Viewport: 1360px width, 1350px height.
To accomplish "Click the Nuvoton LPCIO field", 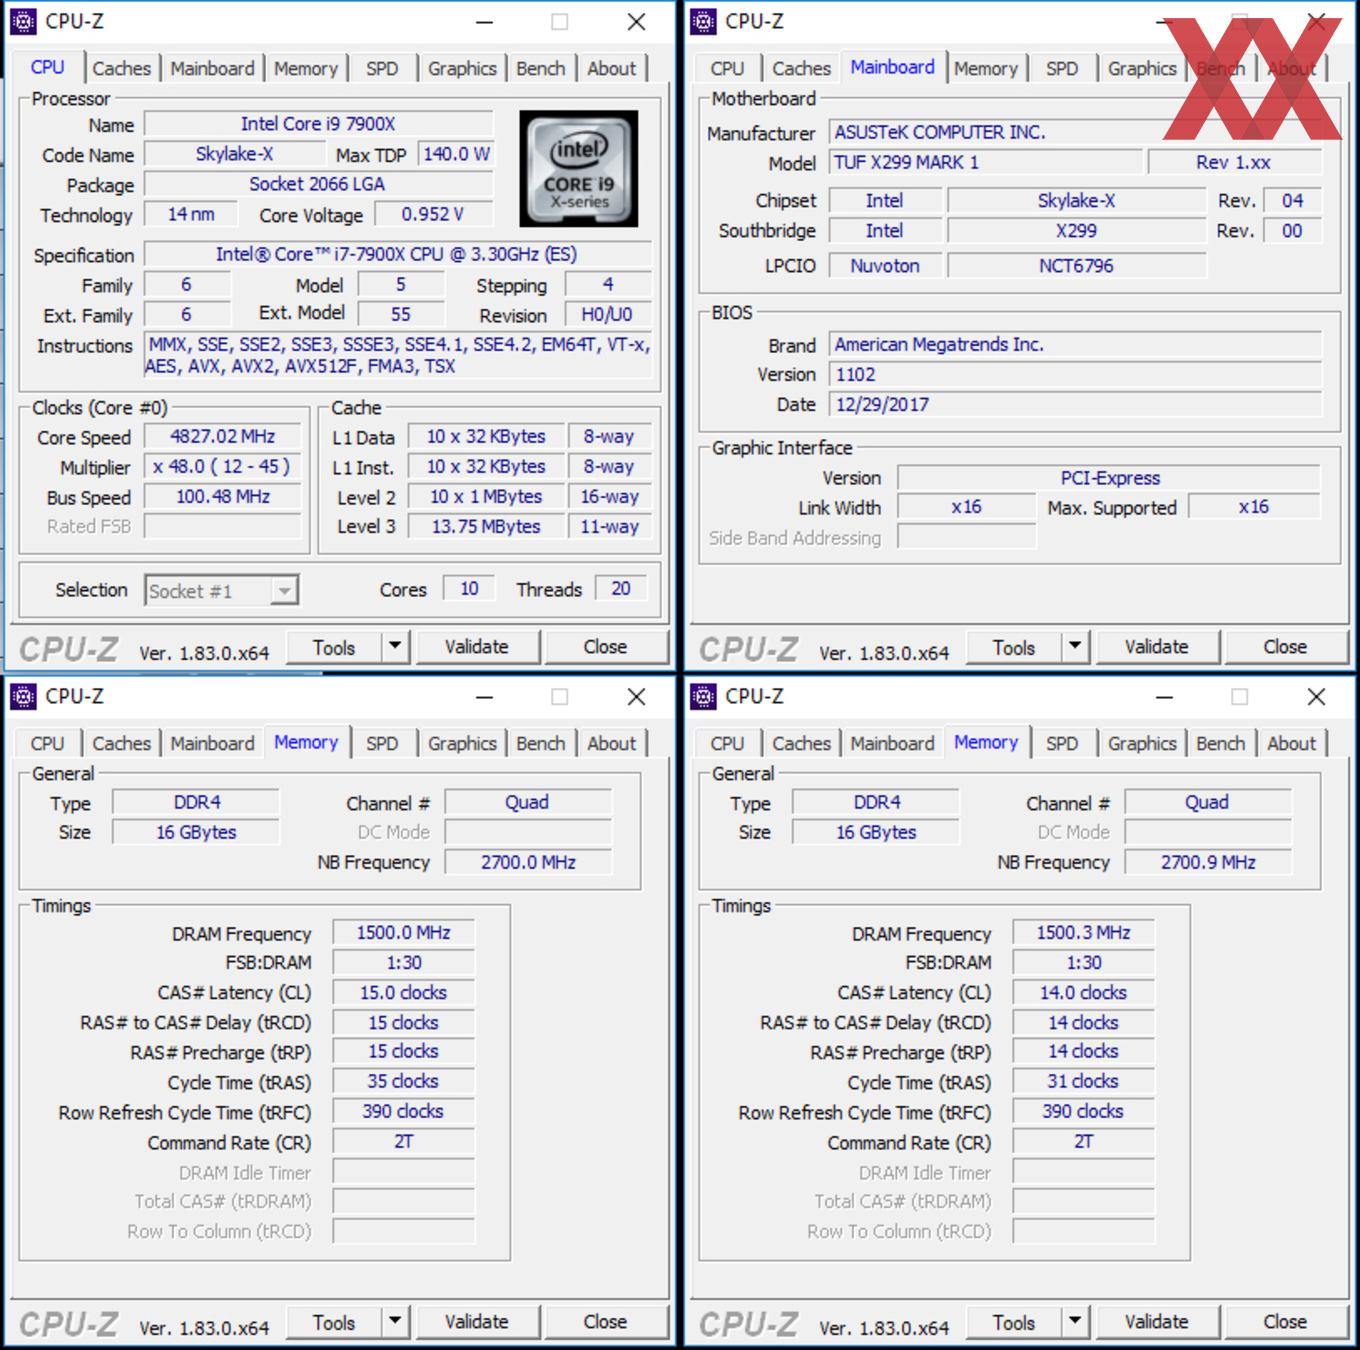I will click(x=885, y=266).
